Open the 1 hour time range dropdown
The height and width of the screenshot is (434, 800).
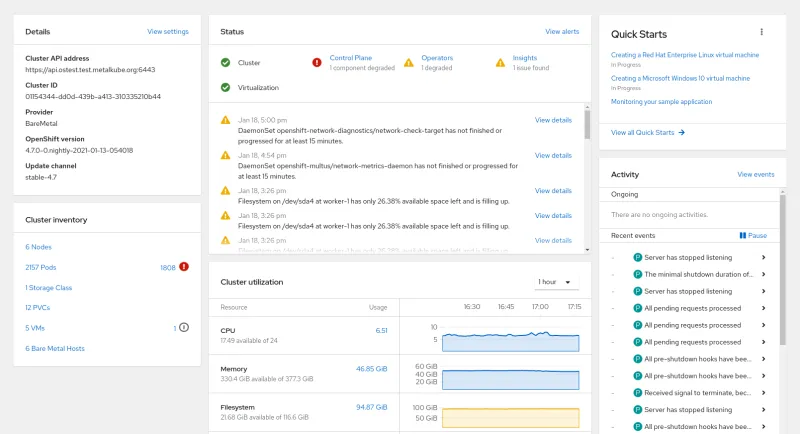pos(556,282)
